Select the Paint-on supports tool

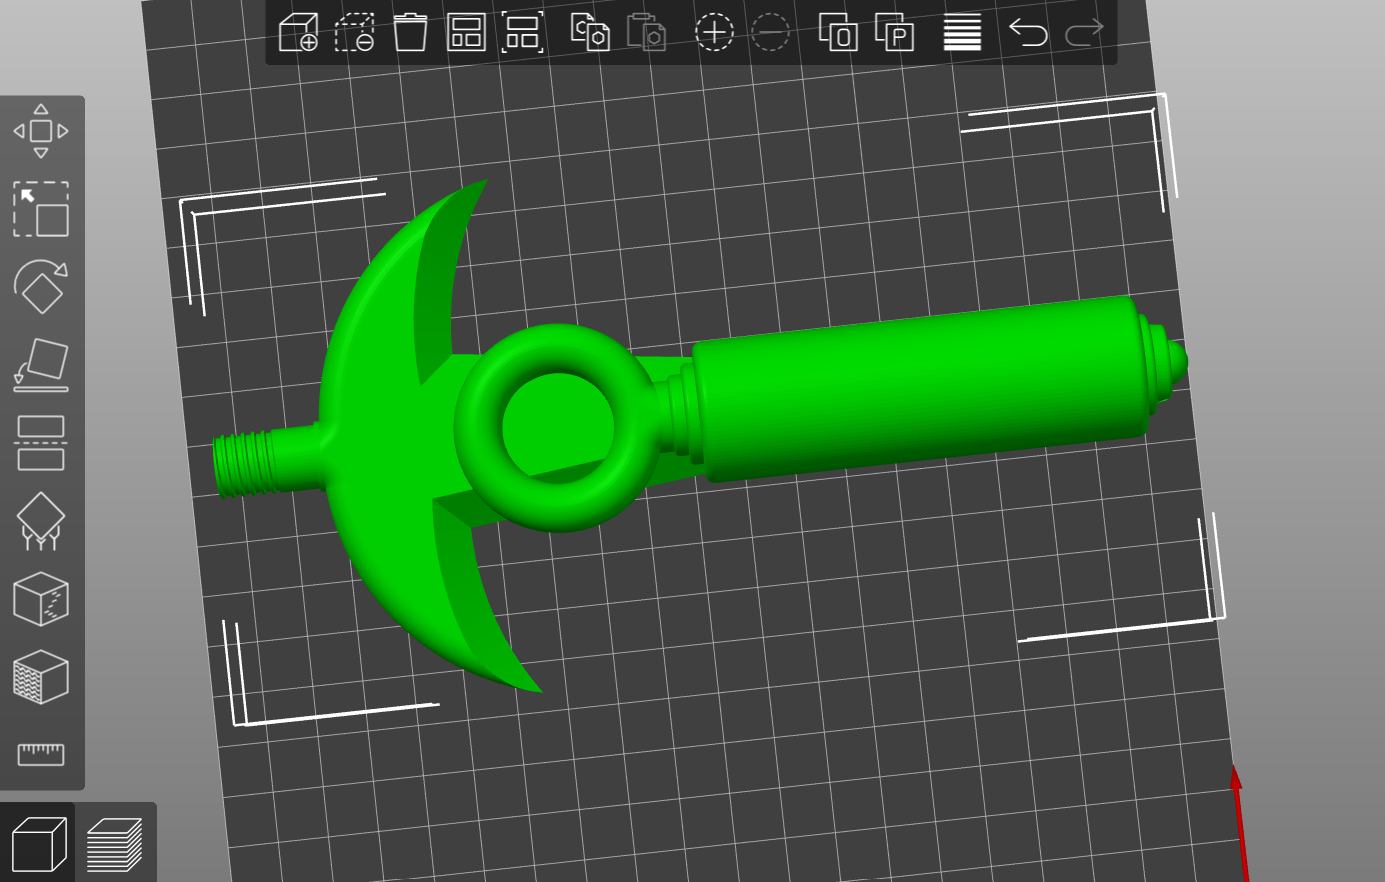(41, 521)
